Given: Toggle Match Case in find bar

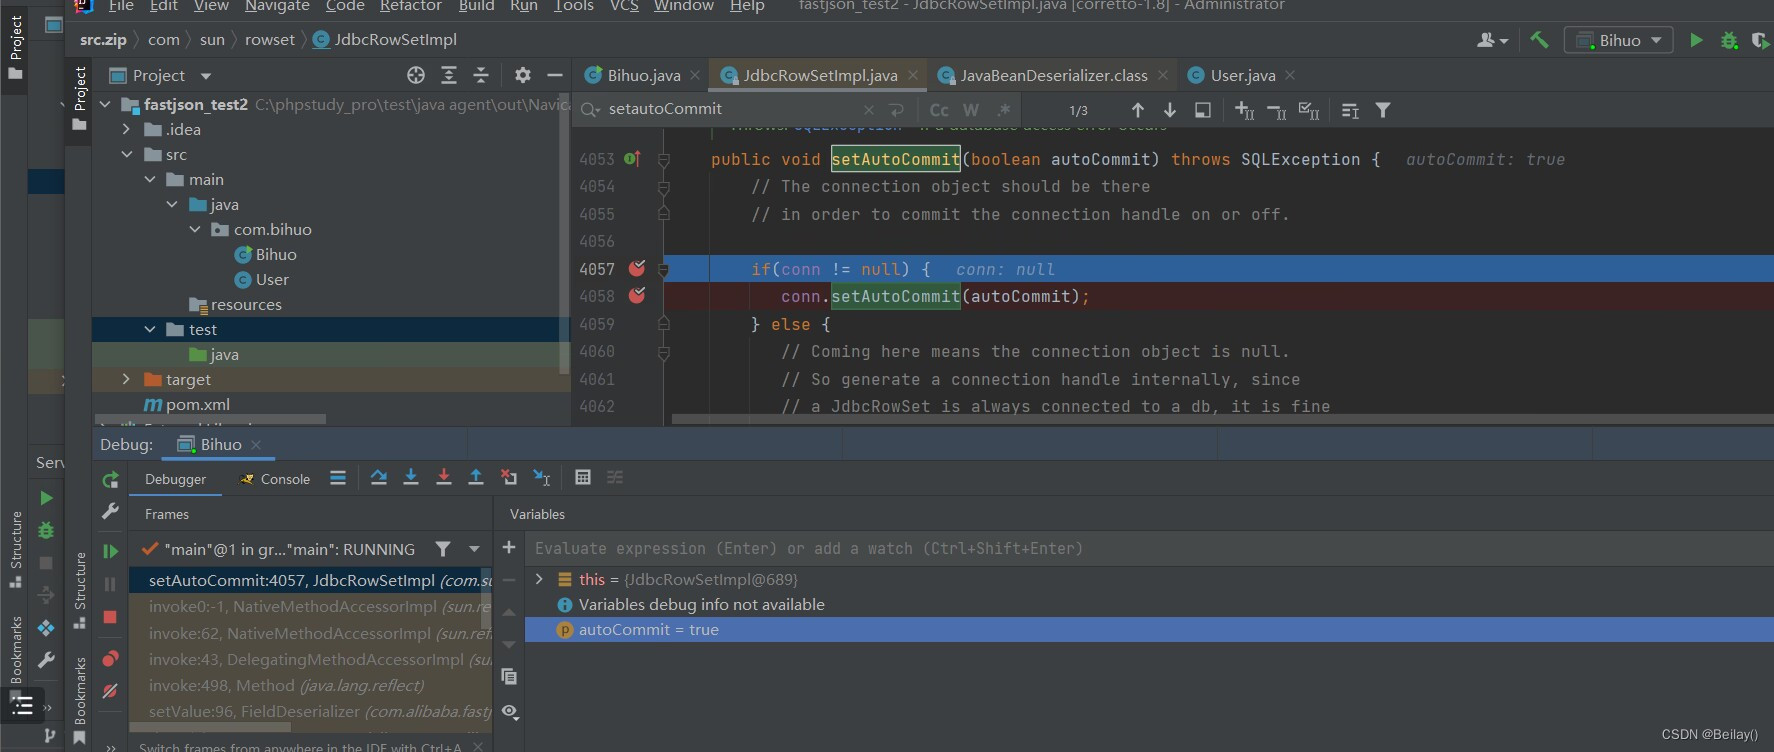Looking at the screenshot, I should pos(939,110).
